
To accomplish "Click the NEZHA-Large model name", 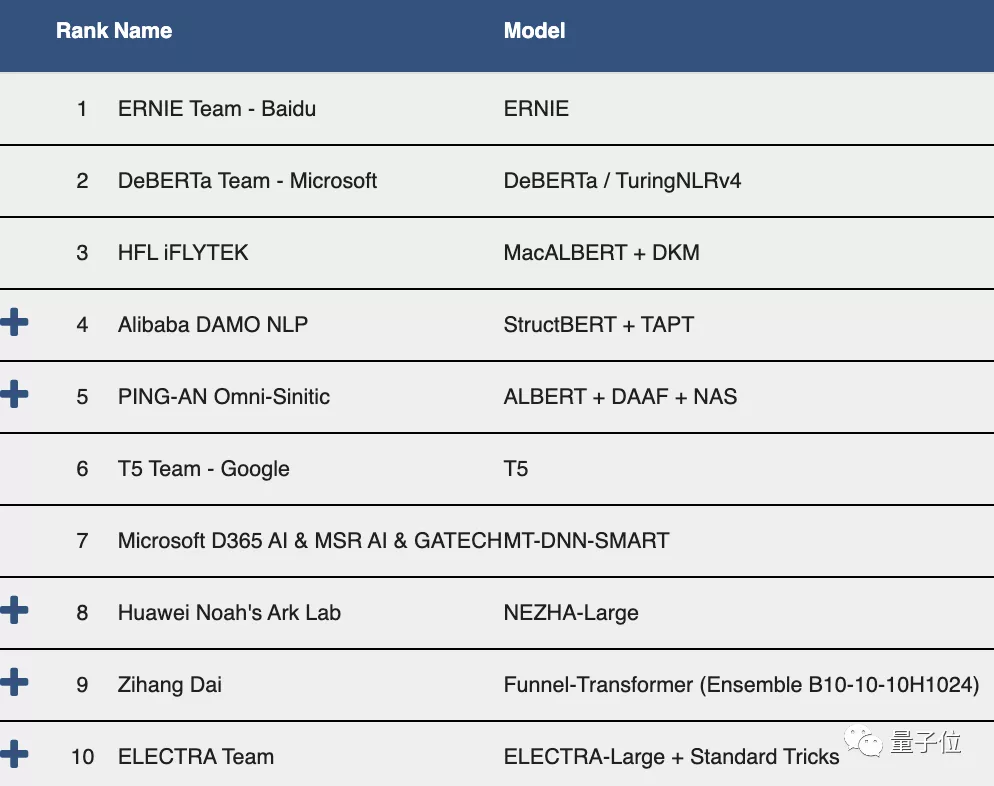I will pyautogui.click(x=571, y=613).
